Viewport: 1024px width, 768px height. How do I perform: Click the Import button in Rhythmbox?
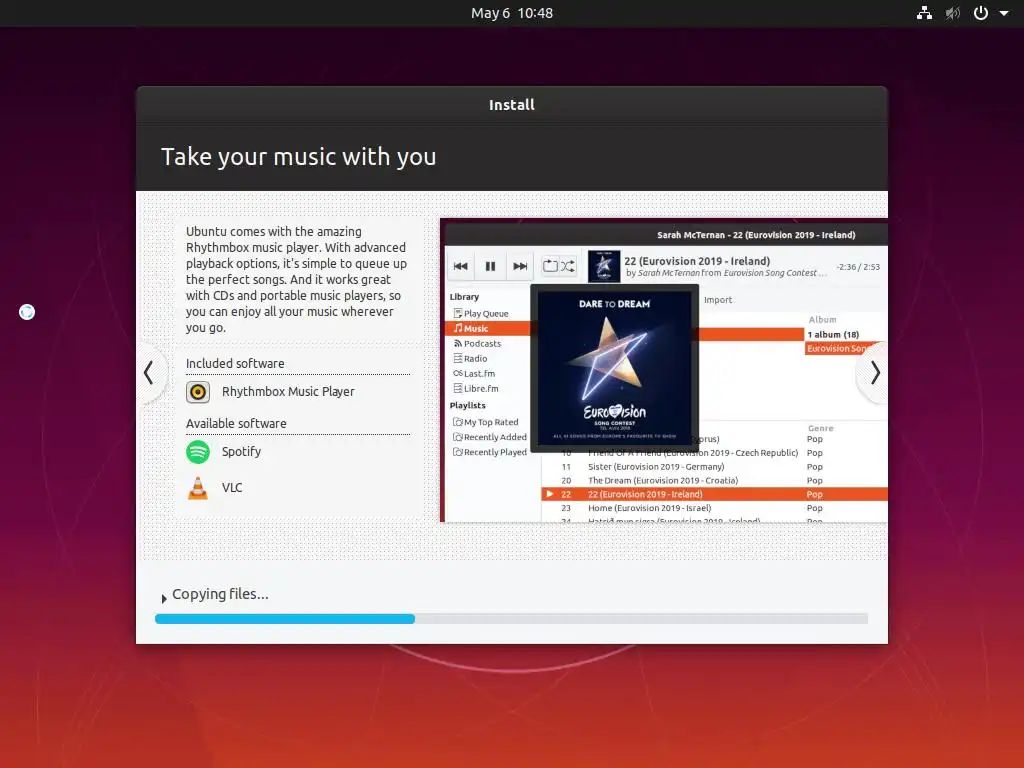718,300
